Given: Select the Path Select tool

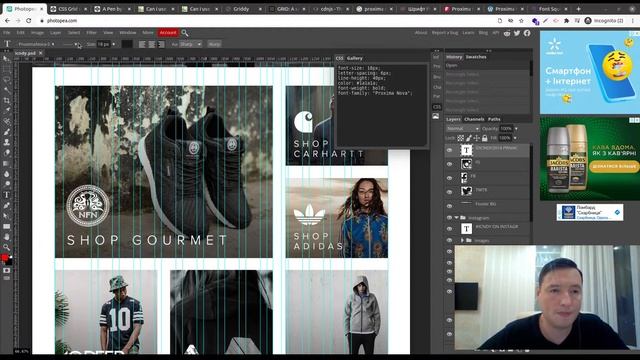Looking at the screenshot, I should 7,216.
